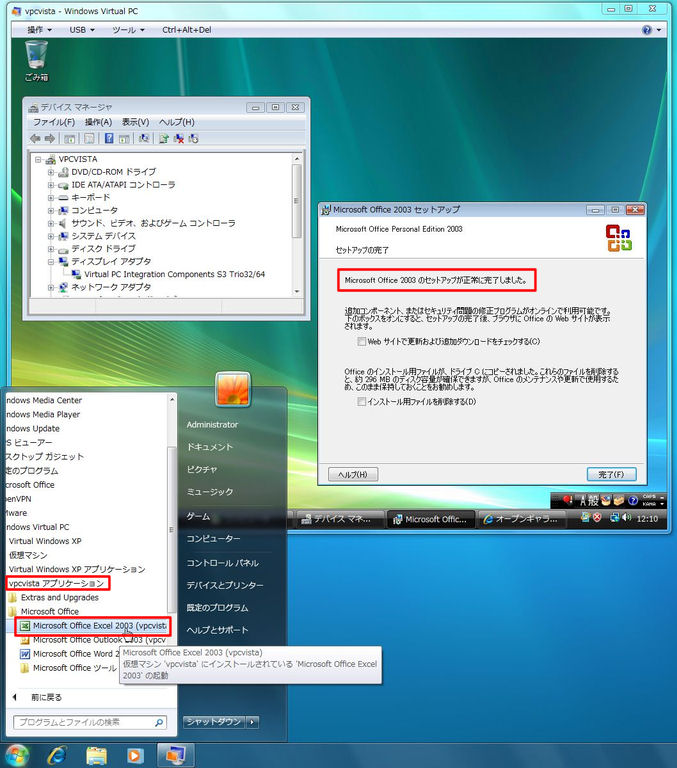
Task: Click the show/hide console tree icon in toolbar
Action: click(x=70, y=139)
